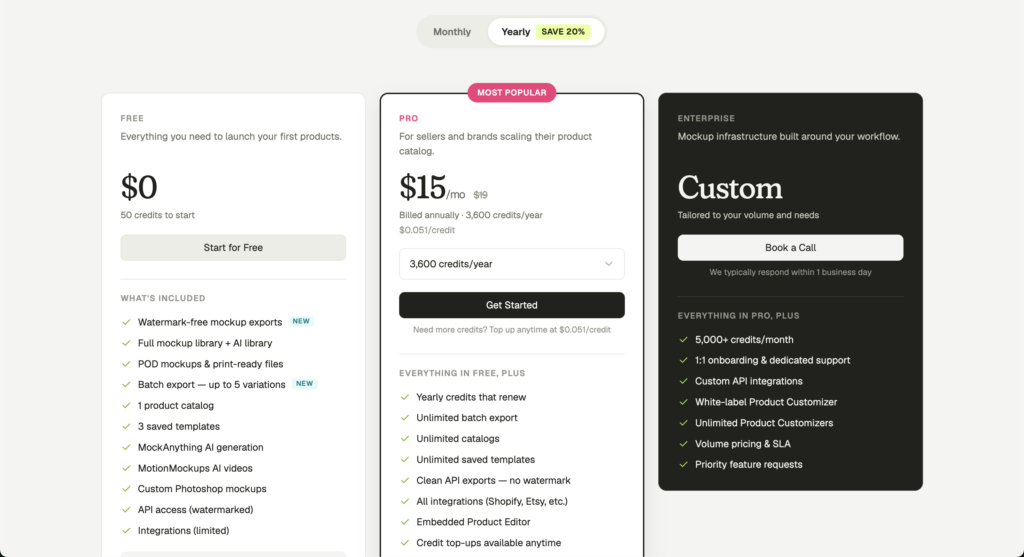Image resolution: width=1024 pixels, height=557 pixels.
Task: Click the checkmark next to POD mockups
Action: coord(126,364)
